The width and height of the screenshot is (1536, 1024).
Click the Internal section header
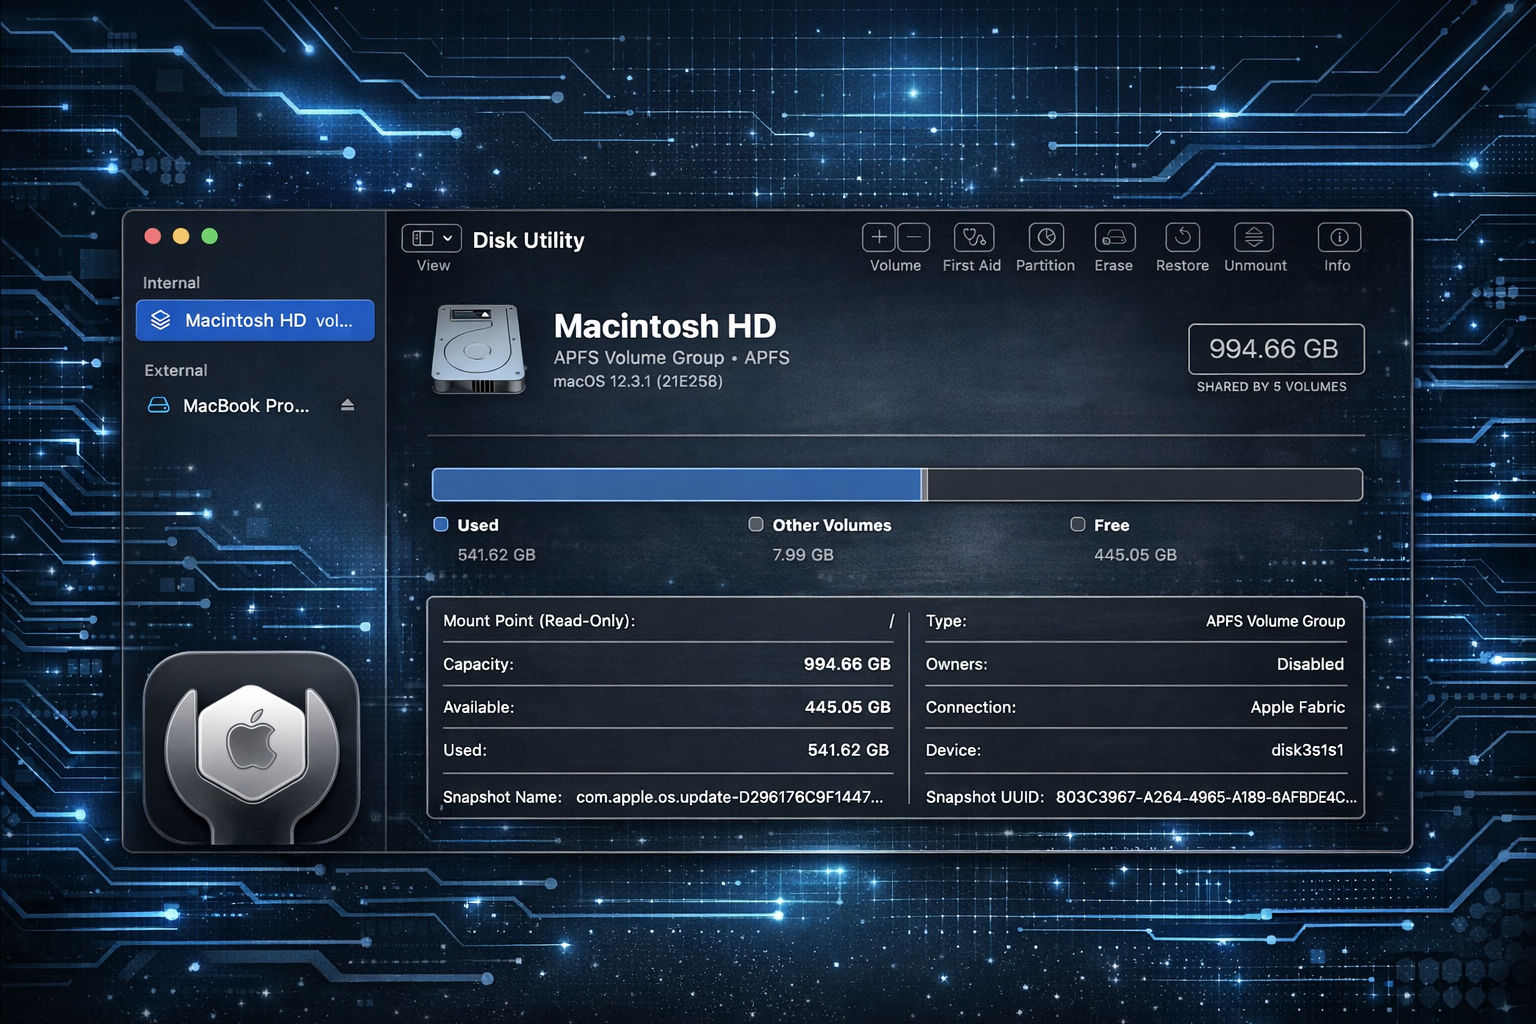click(170, 282)
